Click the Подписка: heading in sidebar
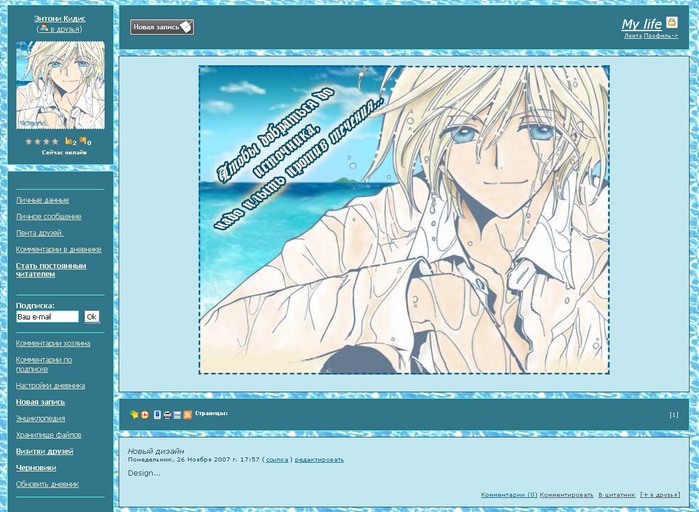 click(x=35, y=306)
